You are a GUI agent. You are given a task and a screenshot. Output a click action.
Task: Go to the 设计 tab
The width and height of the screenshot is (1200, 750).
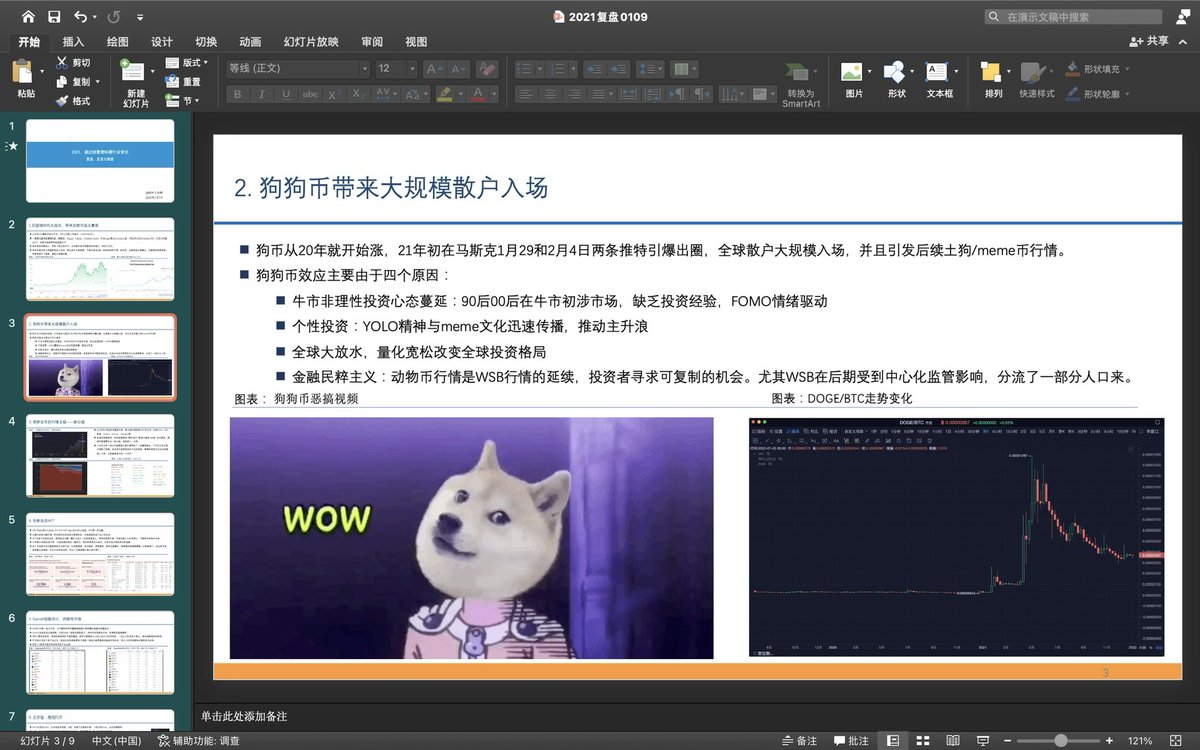[x=162, y=41]
